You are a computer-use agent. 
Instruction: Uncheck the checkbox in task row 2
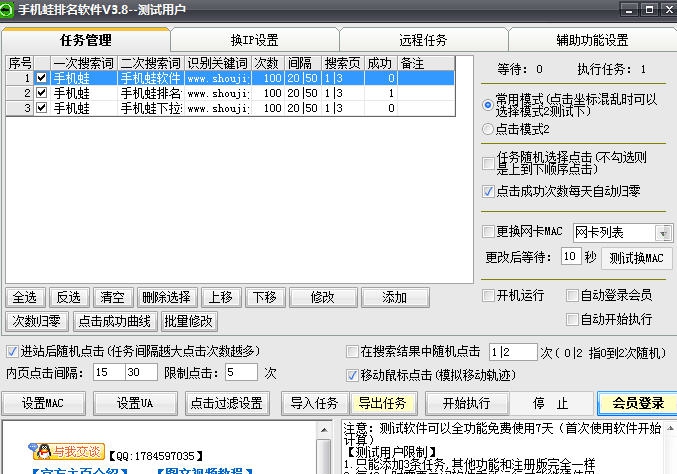(41, 92)
